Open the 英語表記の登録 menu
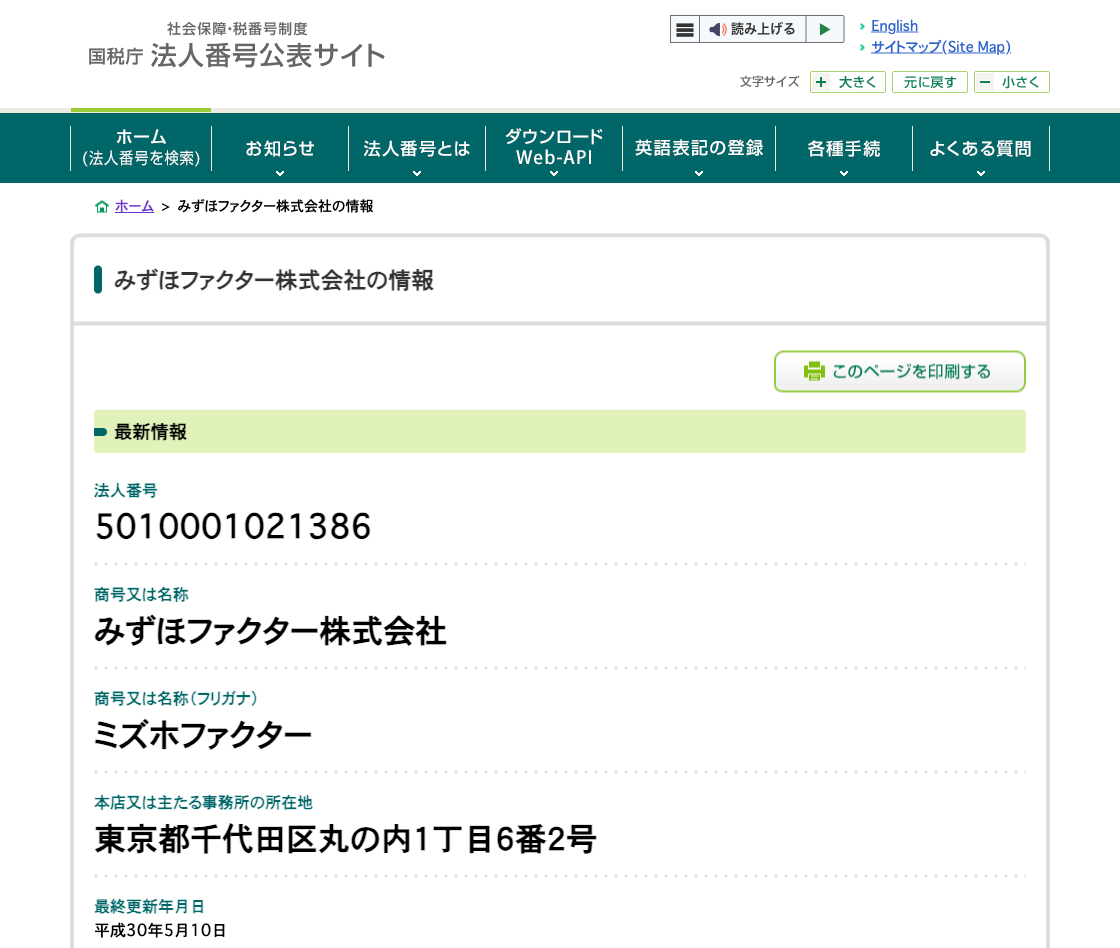This screenshot has width=1120, height=948. (x=699, y=149)
